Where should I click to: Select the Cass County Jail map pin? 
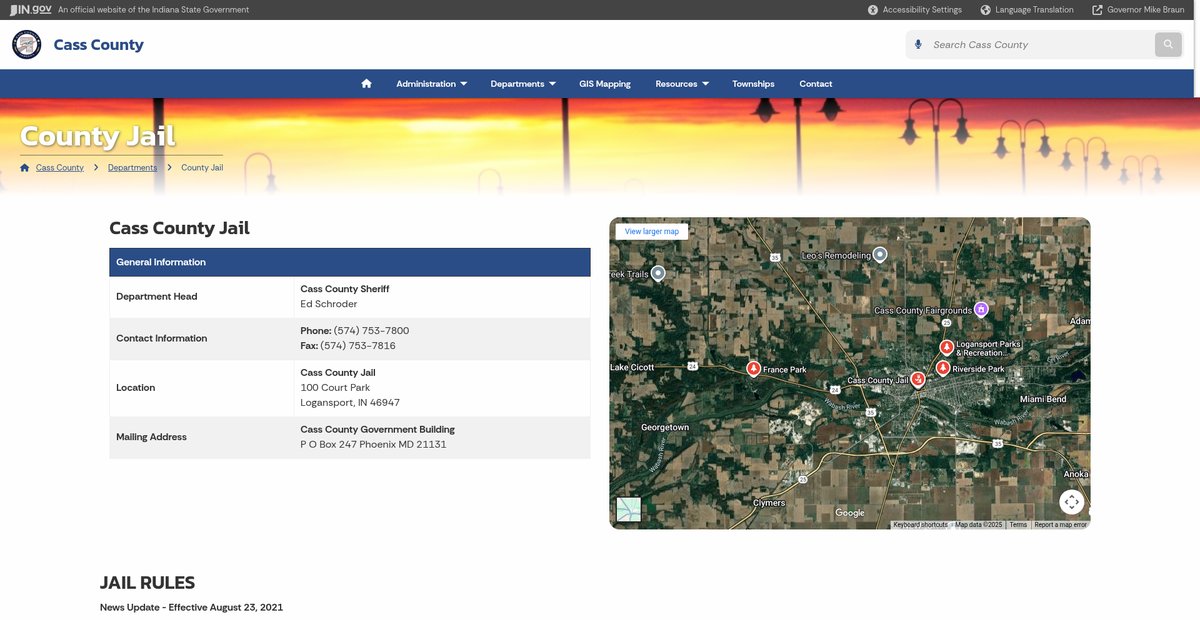coord(918,380)
